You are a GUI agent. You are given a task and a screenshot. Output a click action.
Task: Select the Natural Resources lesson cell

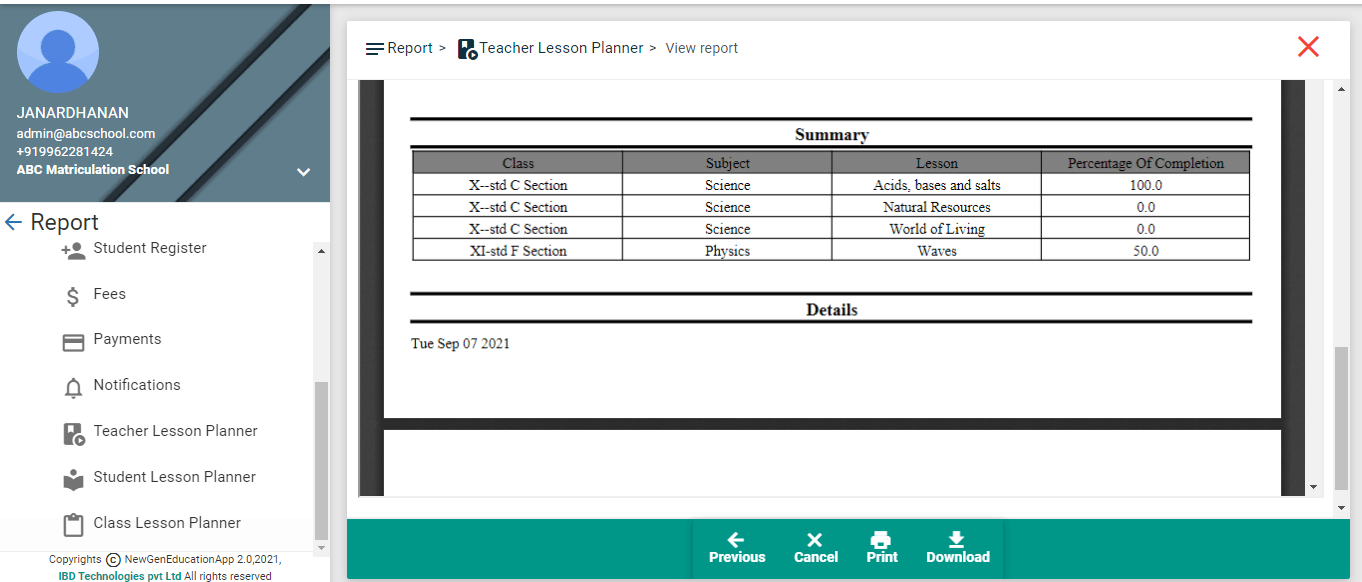pos(937,207)
